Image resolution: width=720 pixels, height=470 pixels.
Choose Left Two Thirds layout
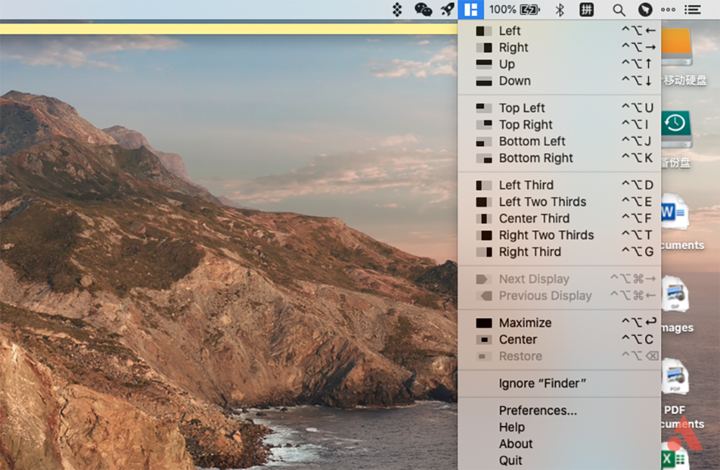coord(542,202)
